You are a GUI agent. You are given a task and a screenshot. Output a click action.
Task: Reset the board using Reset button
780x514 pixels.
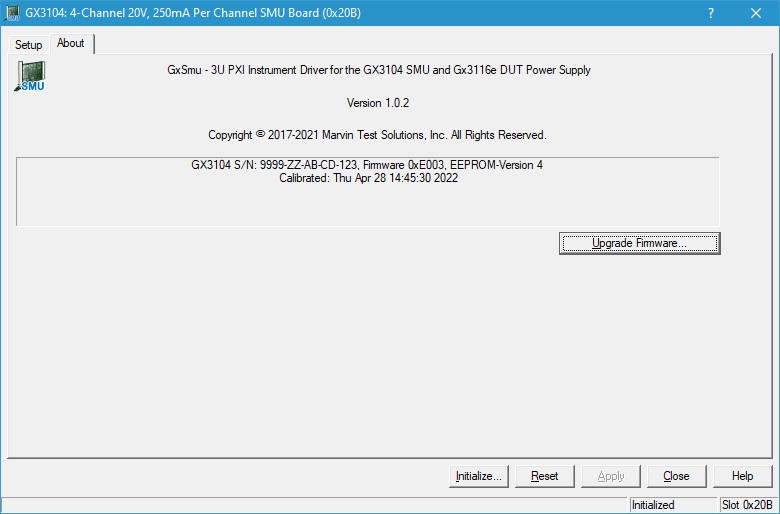(x=545, y=476)
